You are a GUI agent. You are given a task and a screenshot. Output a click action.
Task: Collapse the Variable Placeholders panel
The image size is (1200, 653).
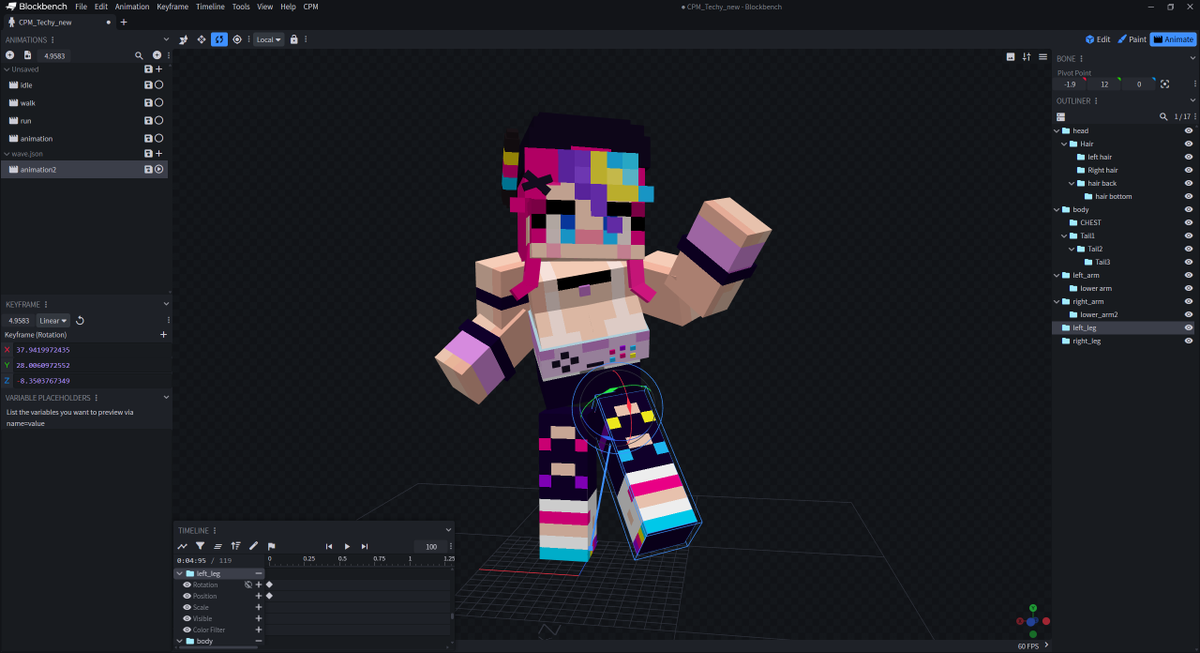[166, 398]
